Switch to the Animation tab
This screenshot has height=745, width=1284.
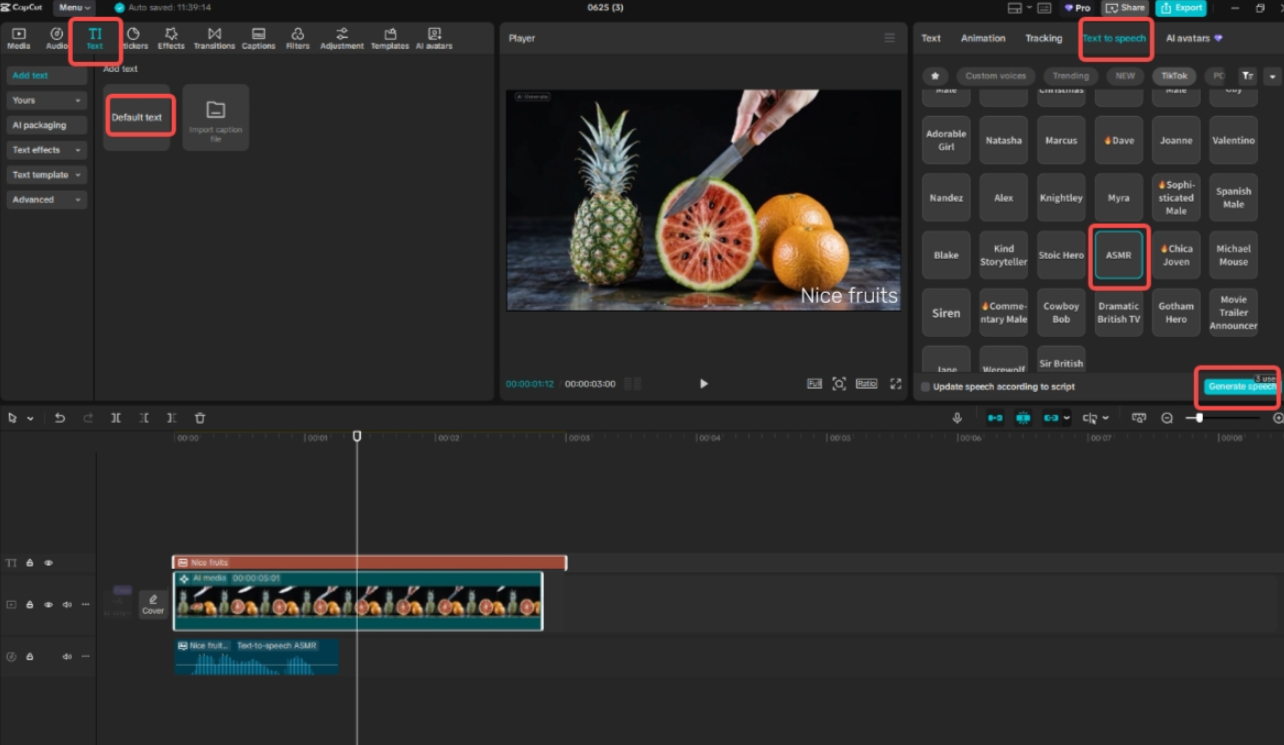pyautogui.click(x=983, y=38)
